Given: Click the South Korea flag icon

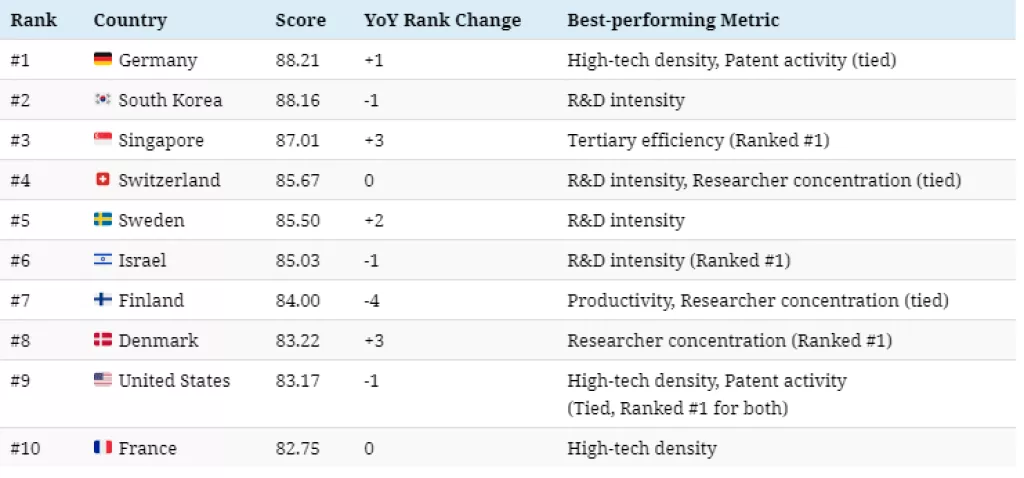Looking at the screenshot, I should tap(102, 100).
